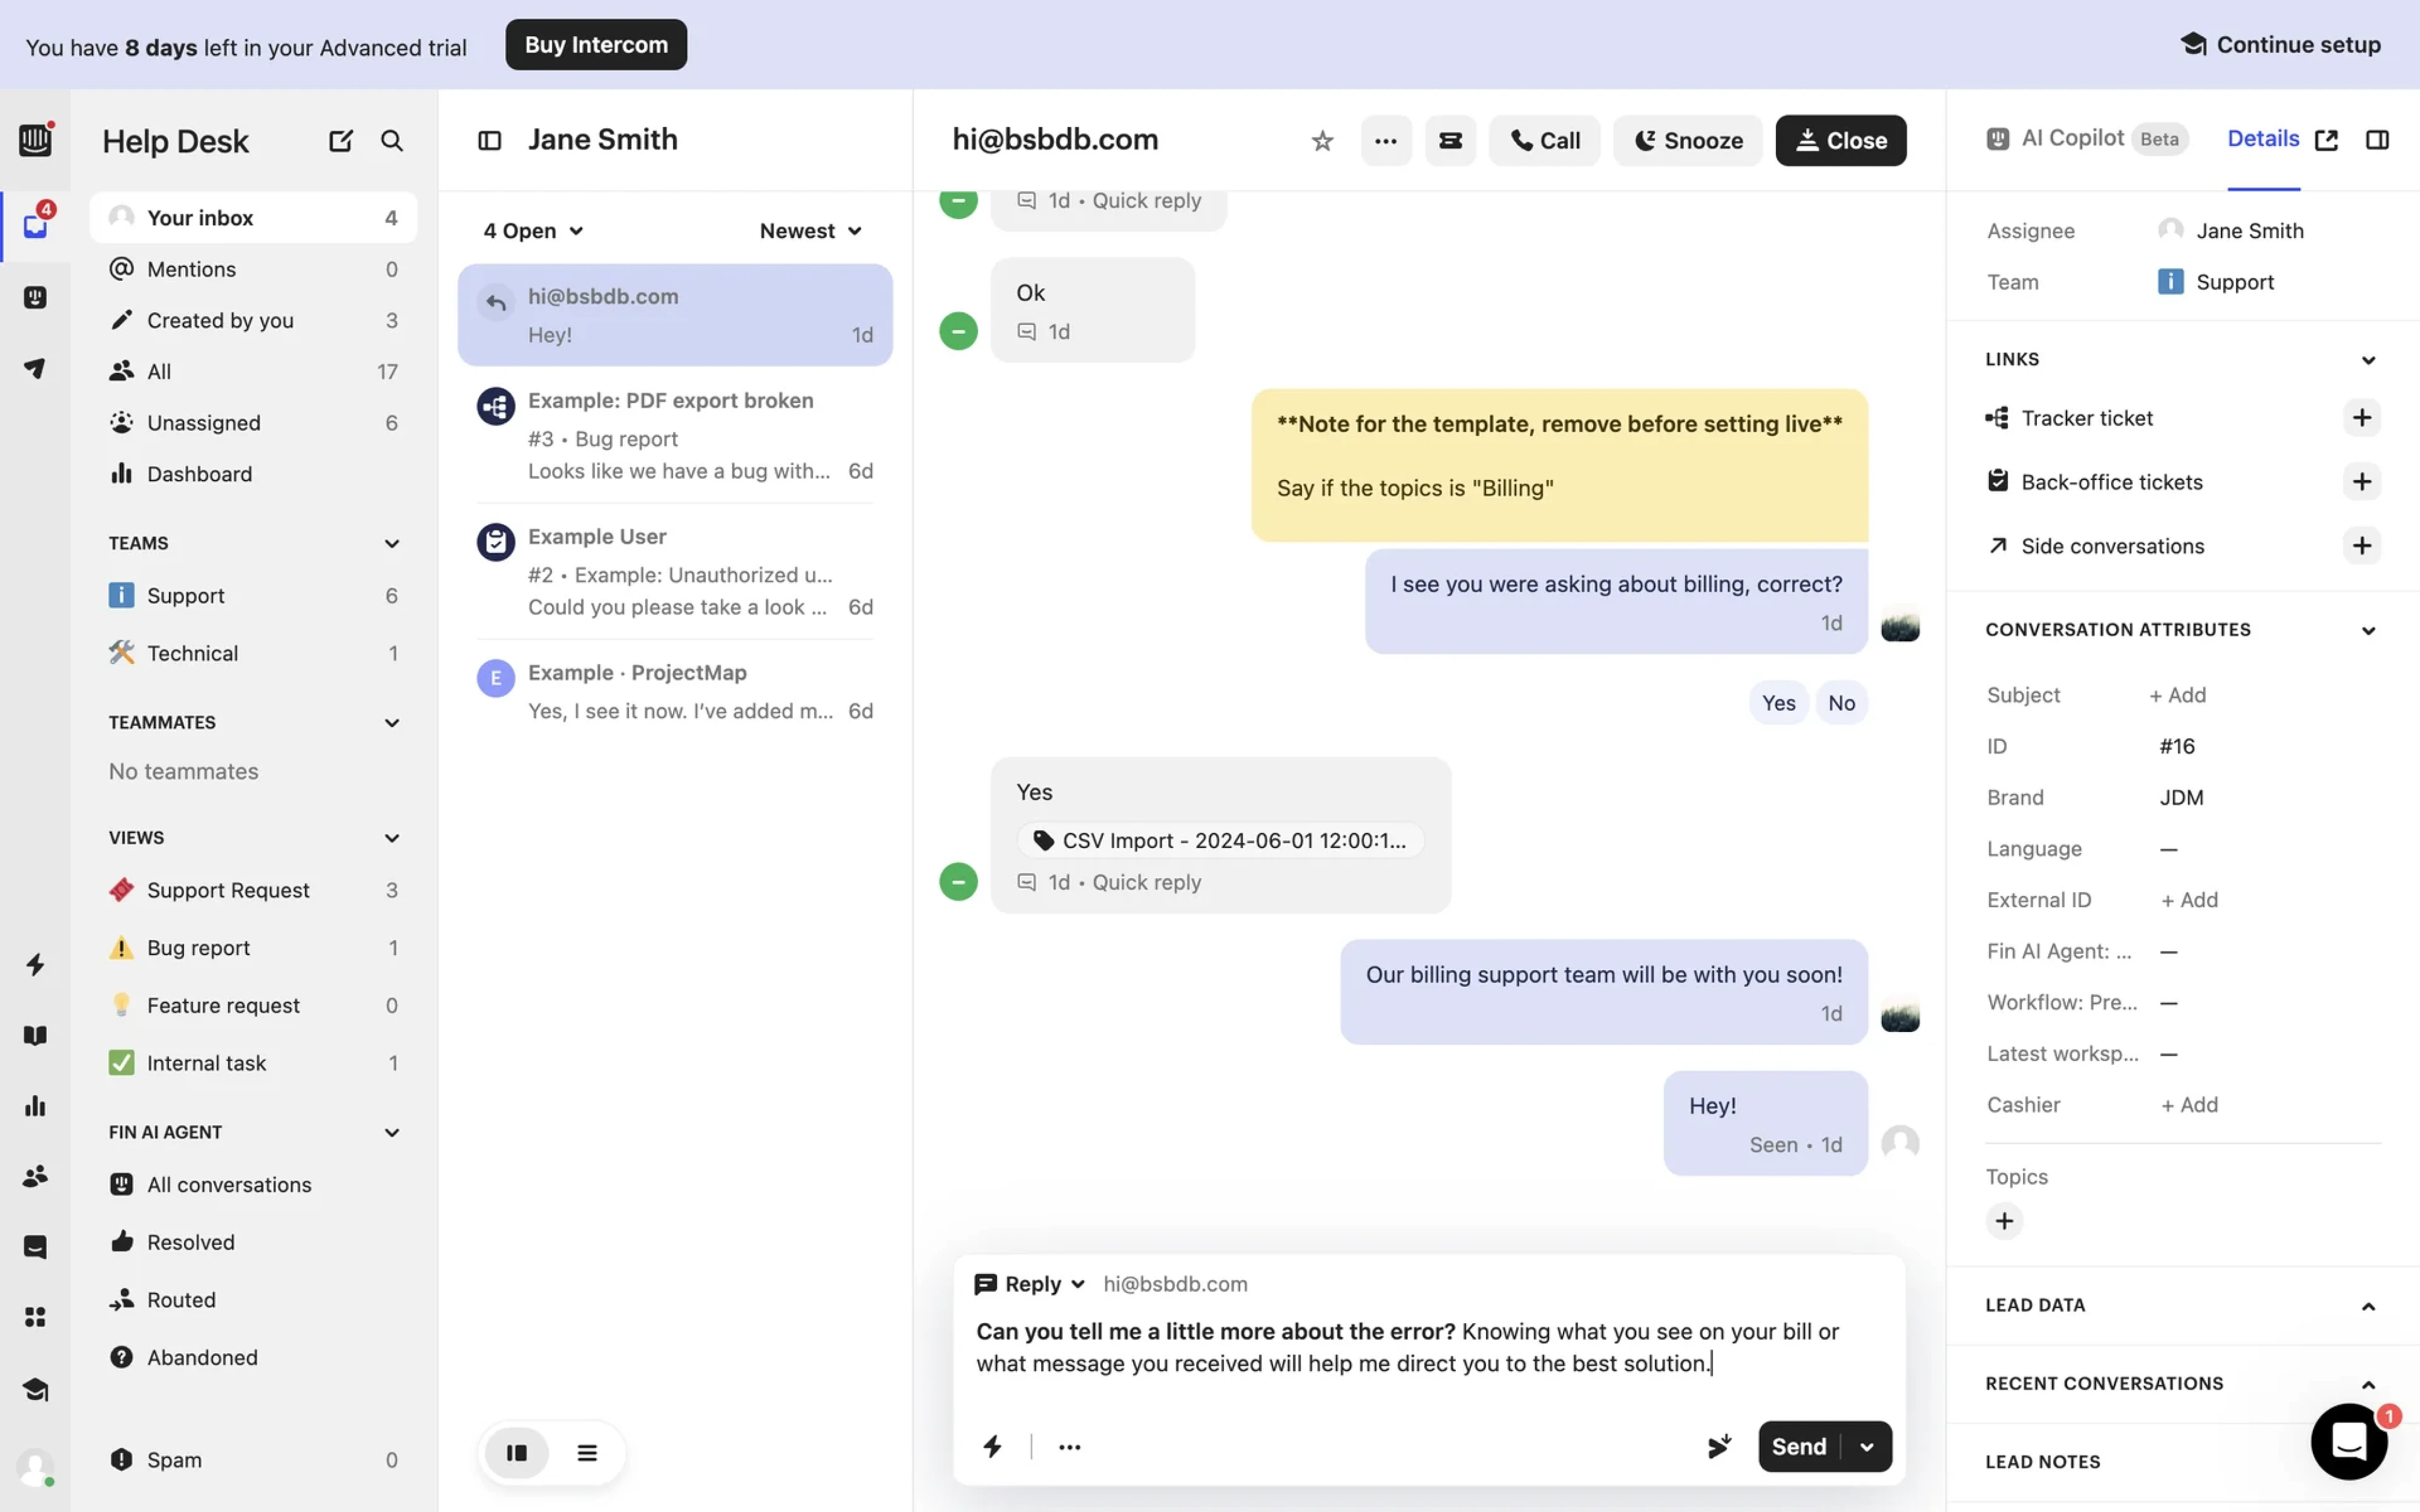Open the Knowledge Base book icon
This screenshot has width=2420, height=1512.
(35, 1035)
